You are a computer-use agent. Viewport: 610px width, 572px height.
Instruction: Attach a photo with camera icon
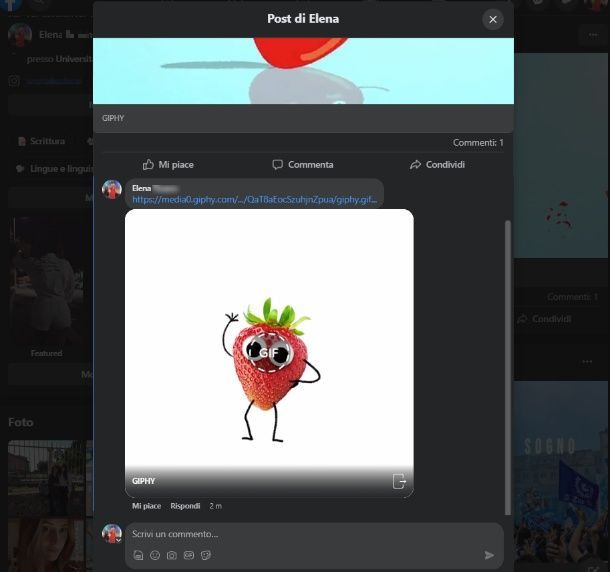pyautogui.click(x=172, y=555)
